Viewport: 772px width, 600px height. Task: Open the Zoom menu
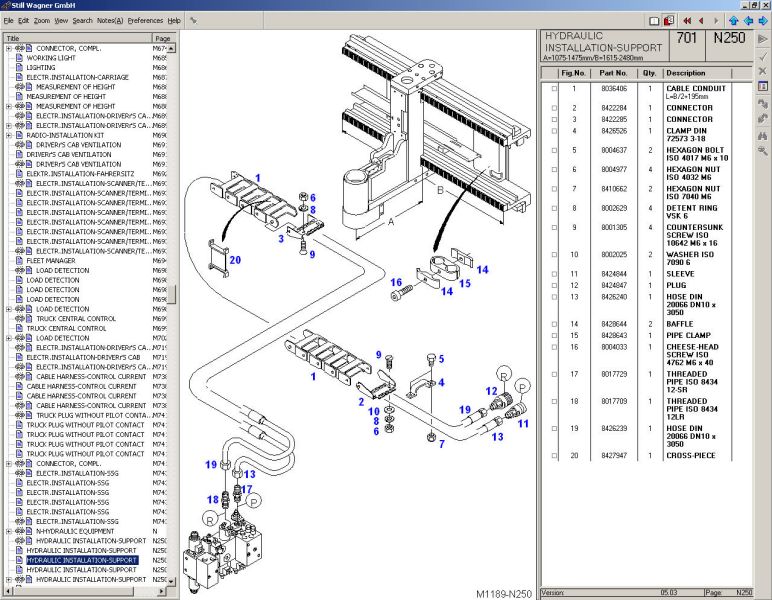[x=41, y=20]
